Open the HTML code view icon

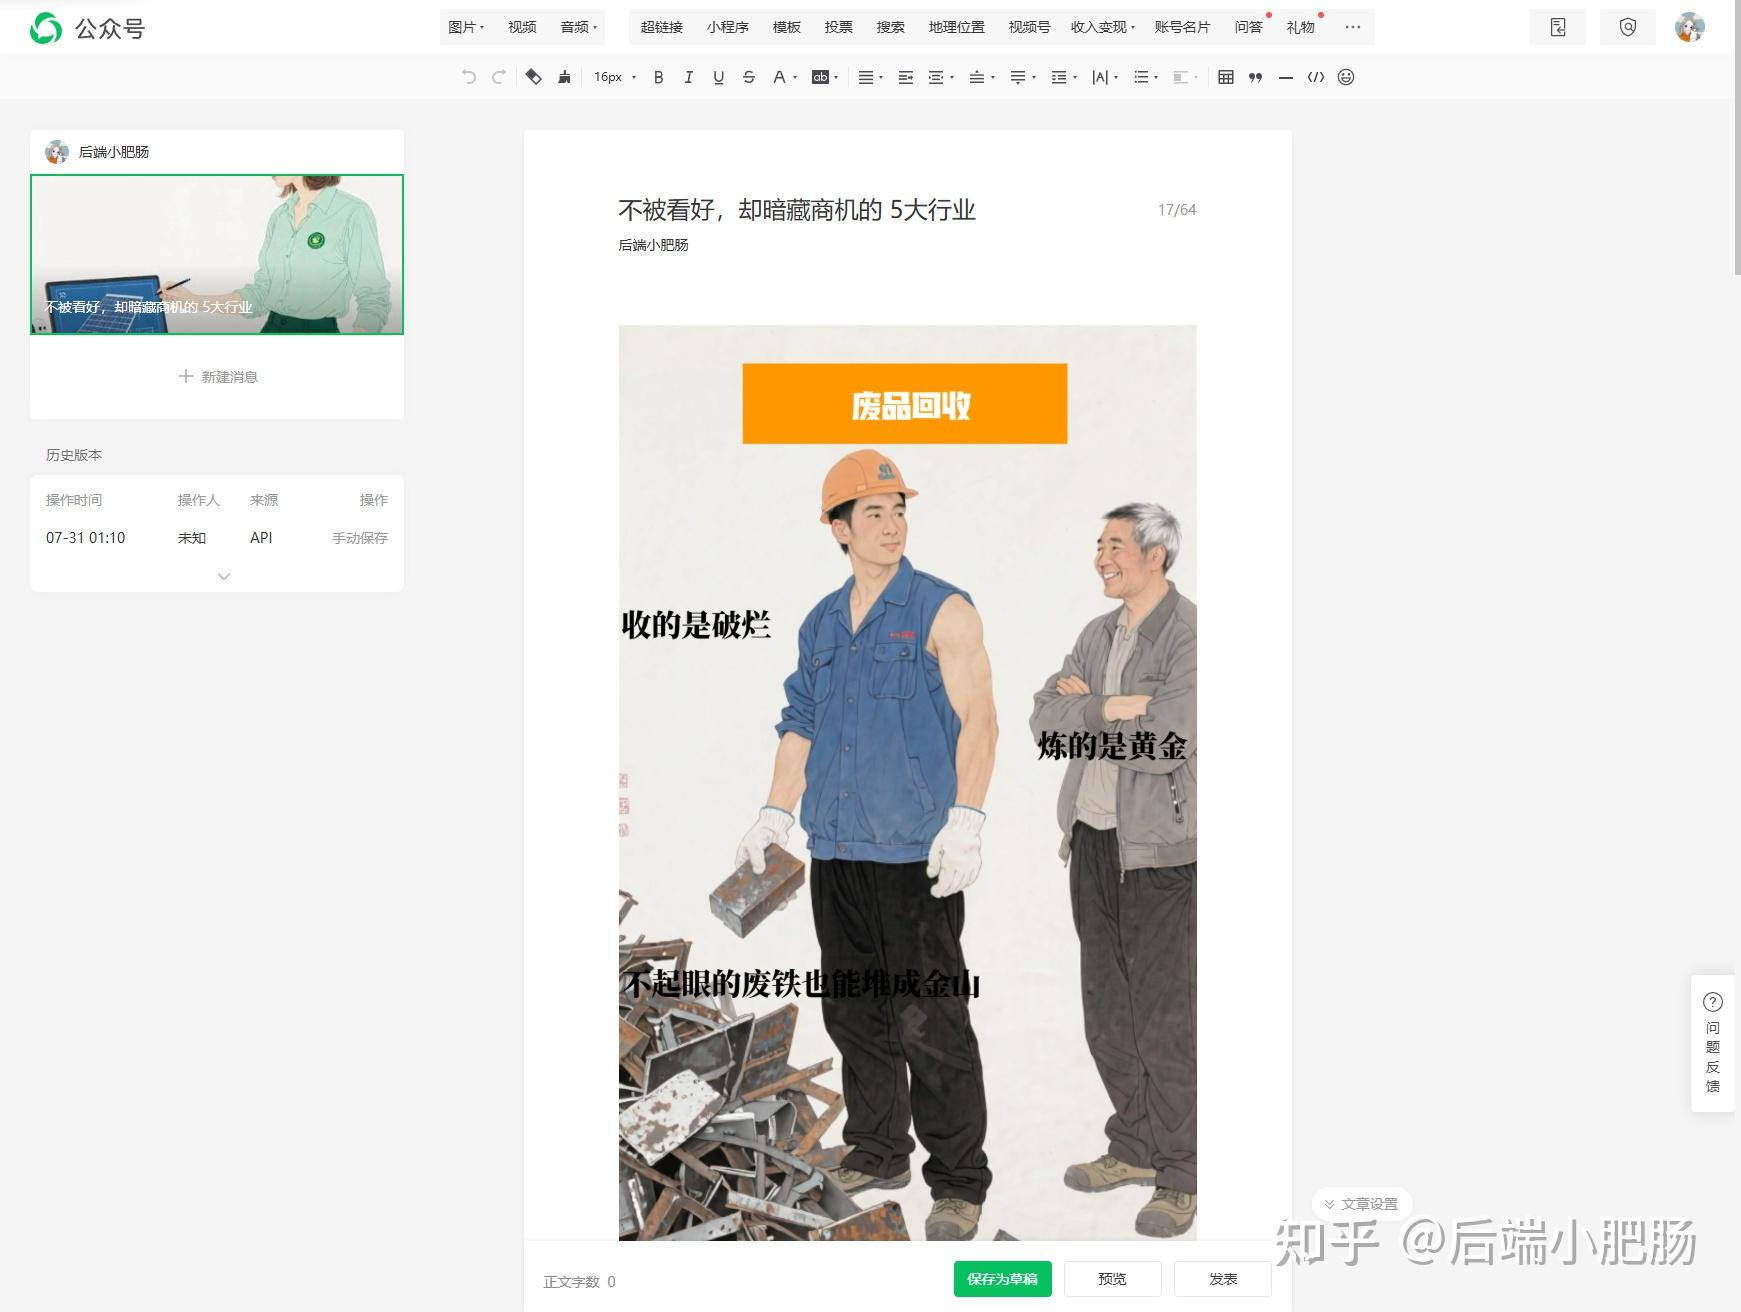(x=1317, y=77)
